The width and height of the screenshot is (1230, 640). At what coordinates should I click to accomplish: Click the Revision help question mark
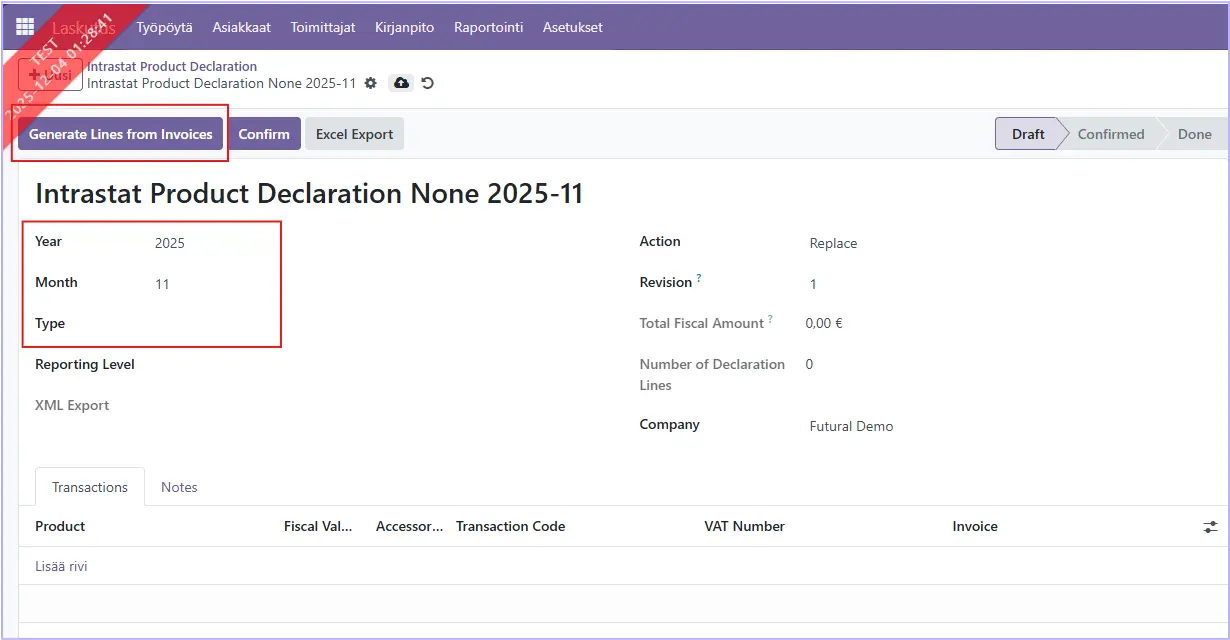pyautogui.click(x=699, y=279)
